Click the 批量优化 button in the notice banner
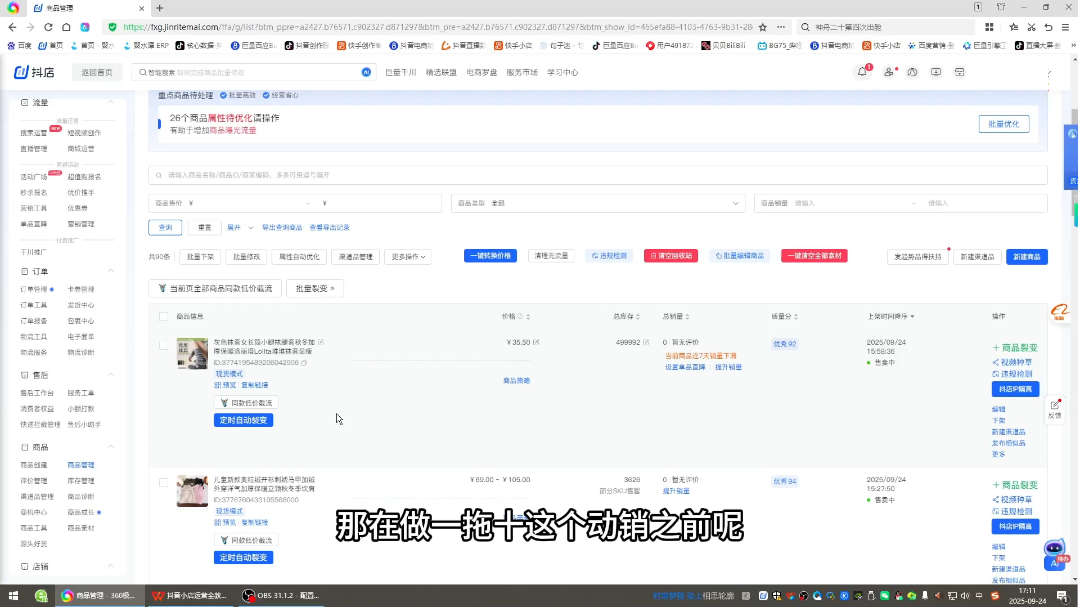 point(1003,123)
